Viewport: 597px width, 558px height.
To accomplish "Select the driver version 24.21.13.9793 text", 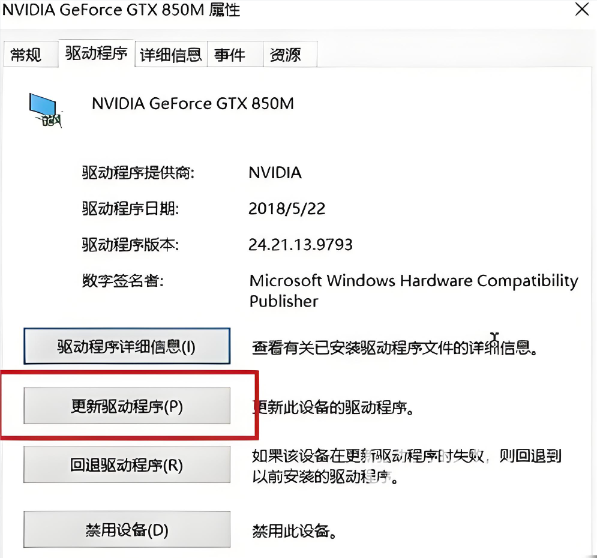I will pos(300,244).
